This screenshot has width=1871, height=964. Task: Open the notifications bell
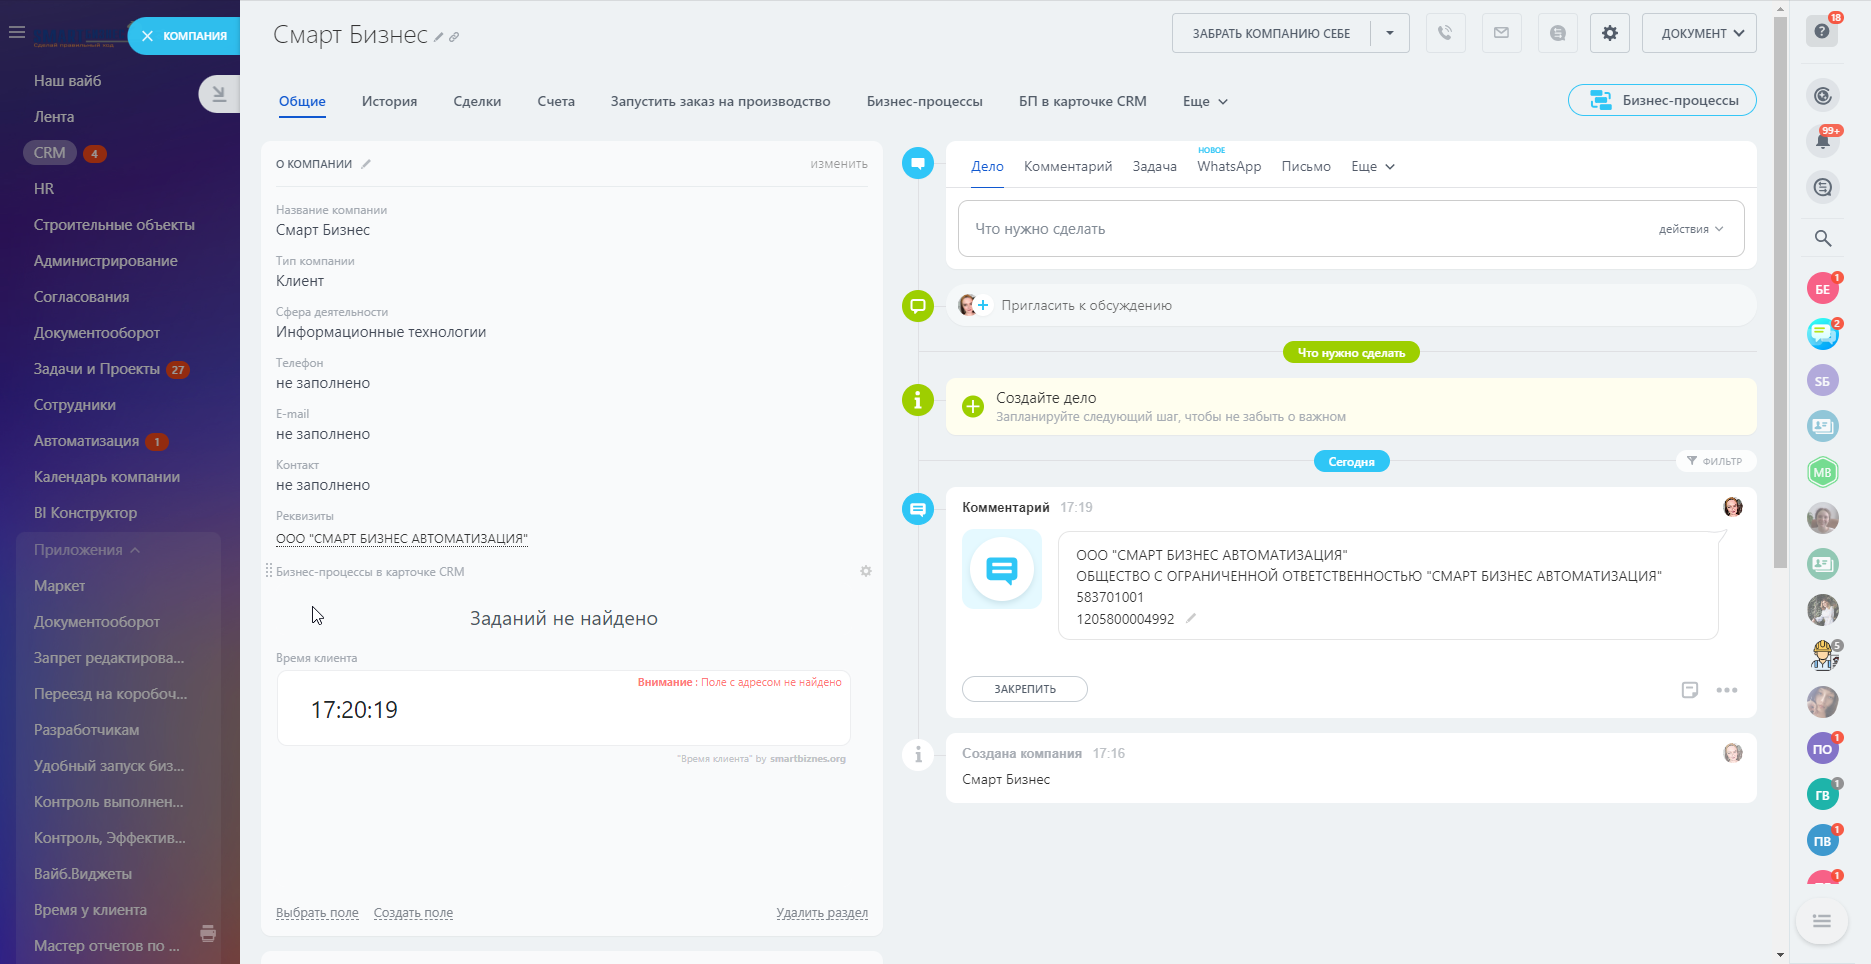tap(1823, 141)
